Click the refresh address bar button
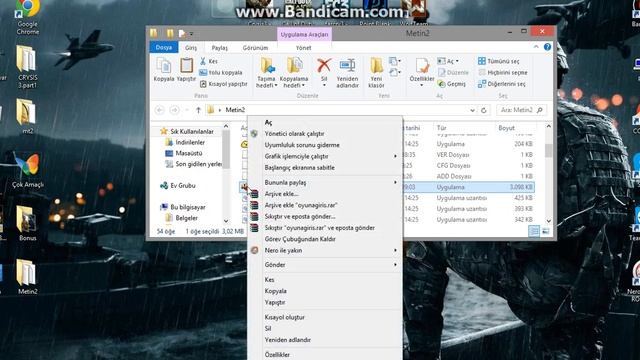 (x=484, y=110)
